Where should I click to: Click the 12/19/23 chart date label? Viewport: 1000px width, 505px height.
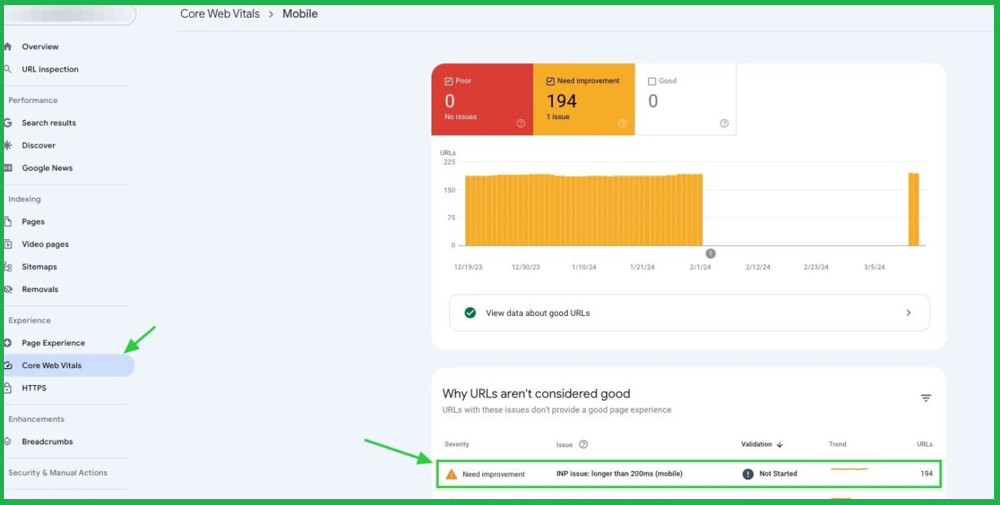tap(468, 267)
